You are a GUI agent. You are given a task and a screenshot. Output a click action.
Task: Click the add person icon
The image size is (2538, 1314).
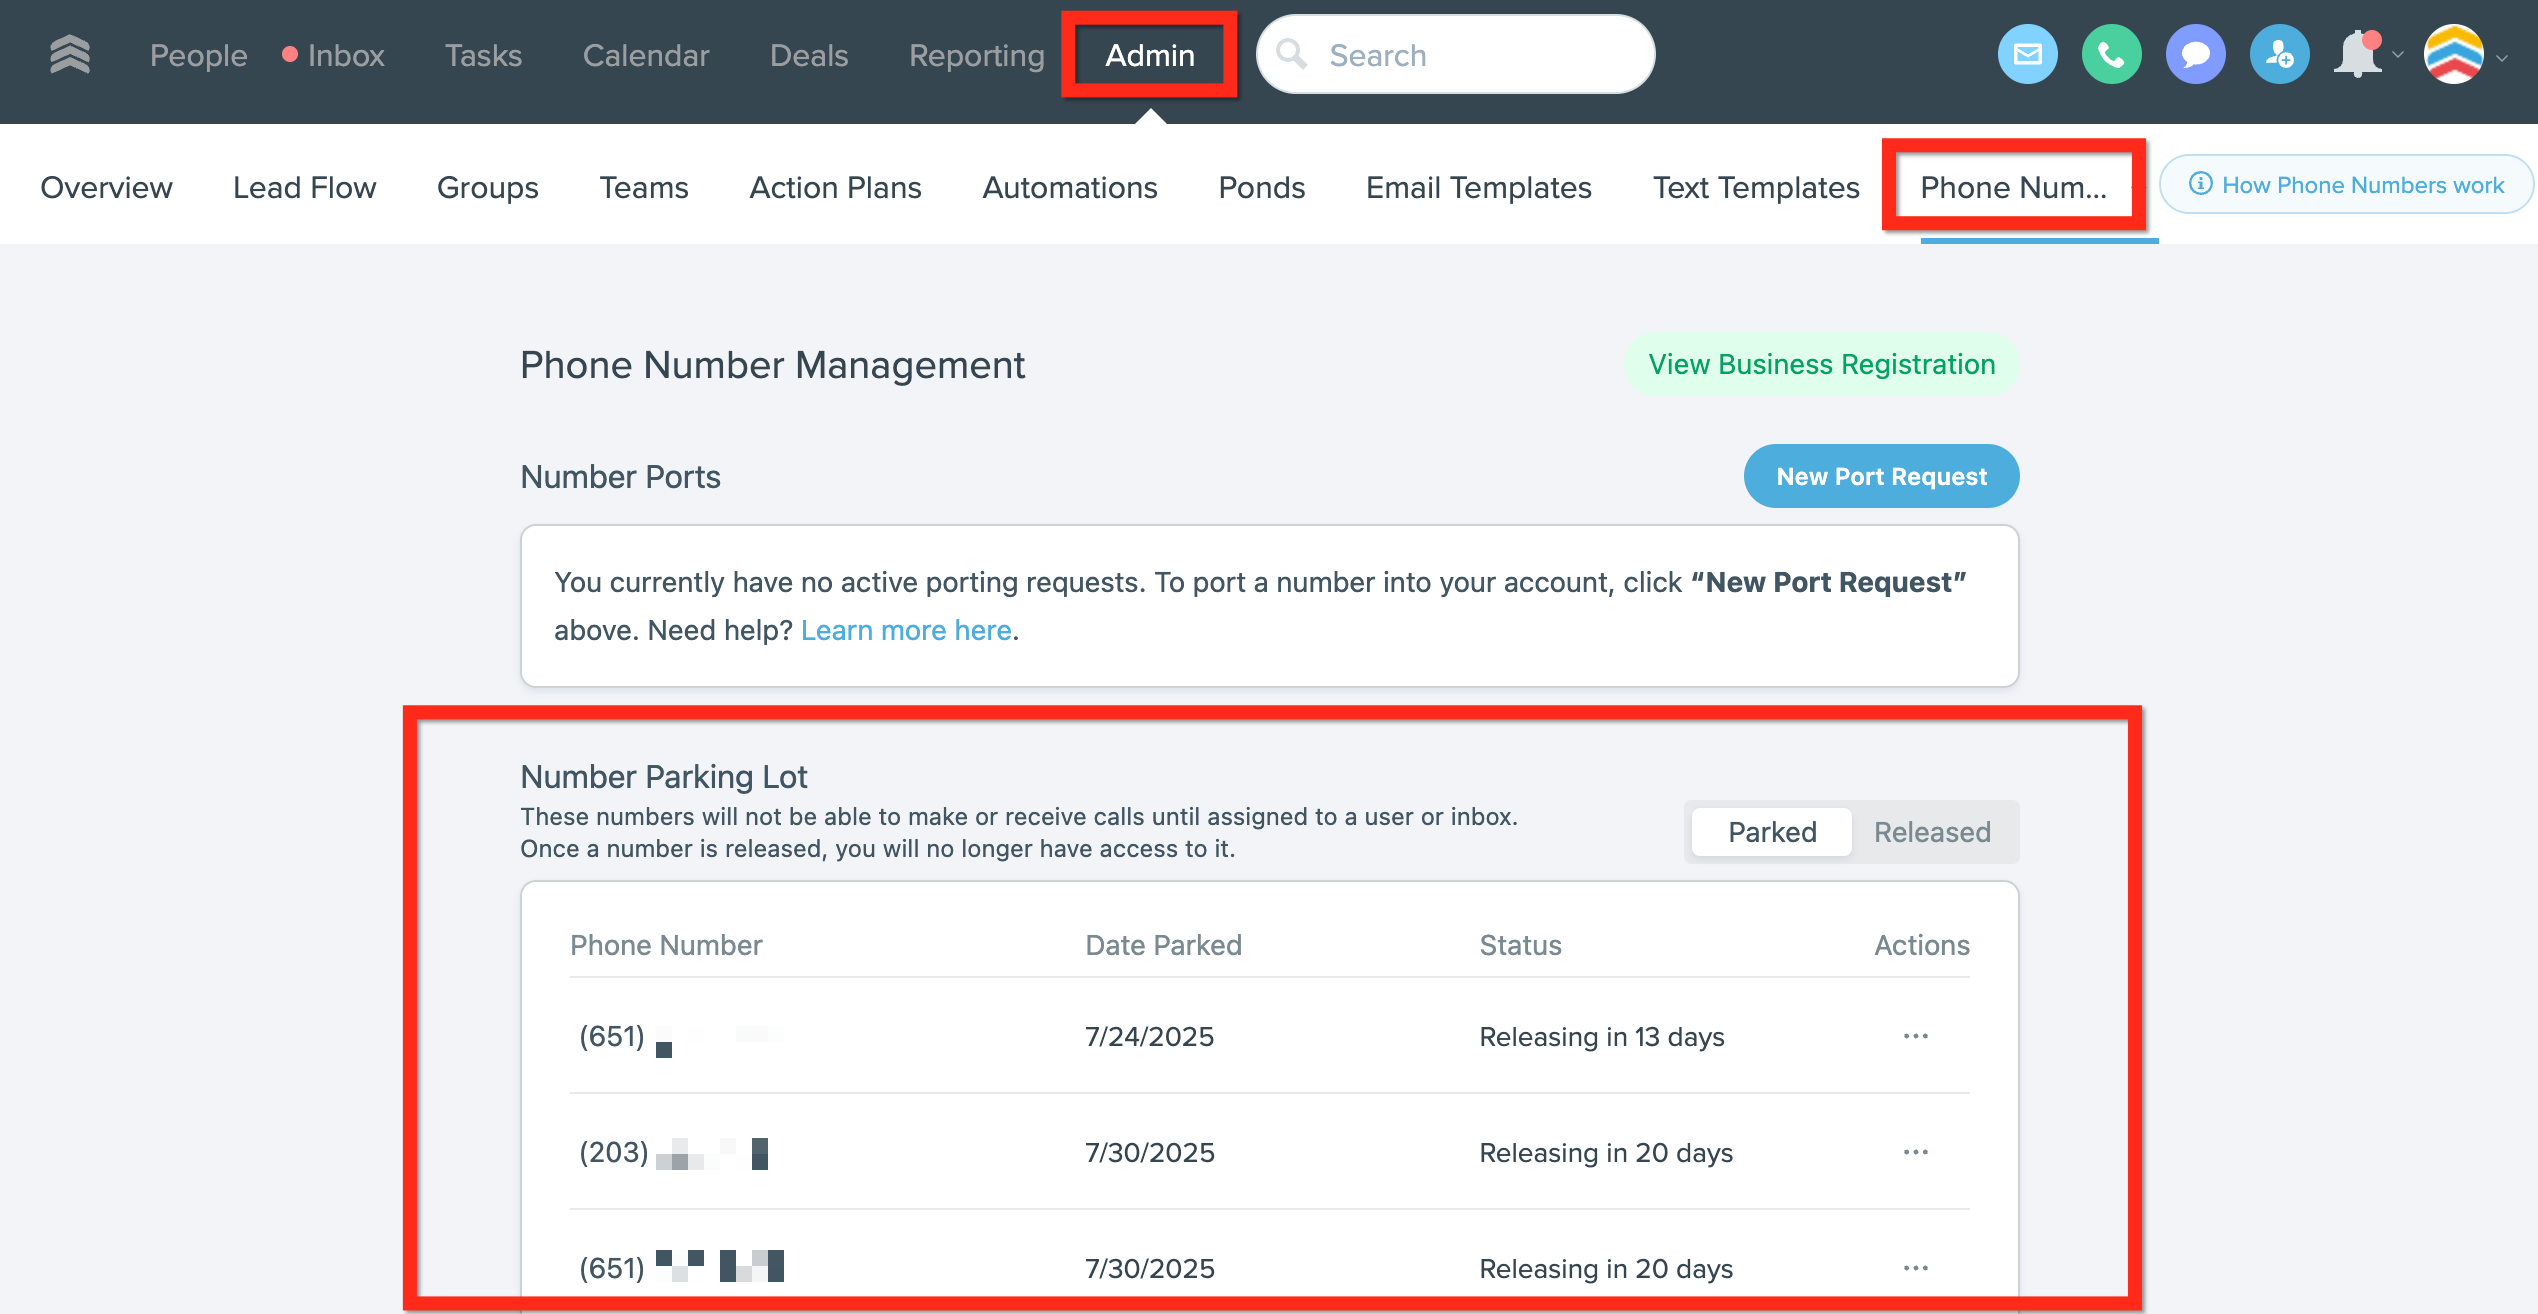coord(2279,55)
